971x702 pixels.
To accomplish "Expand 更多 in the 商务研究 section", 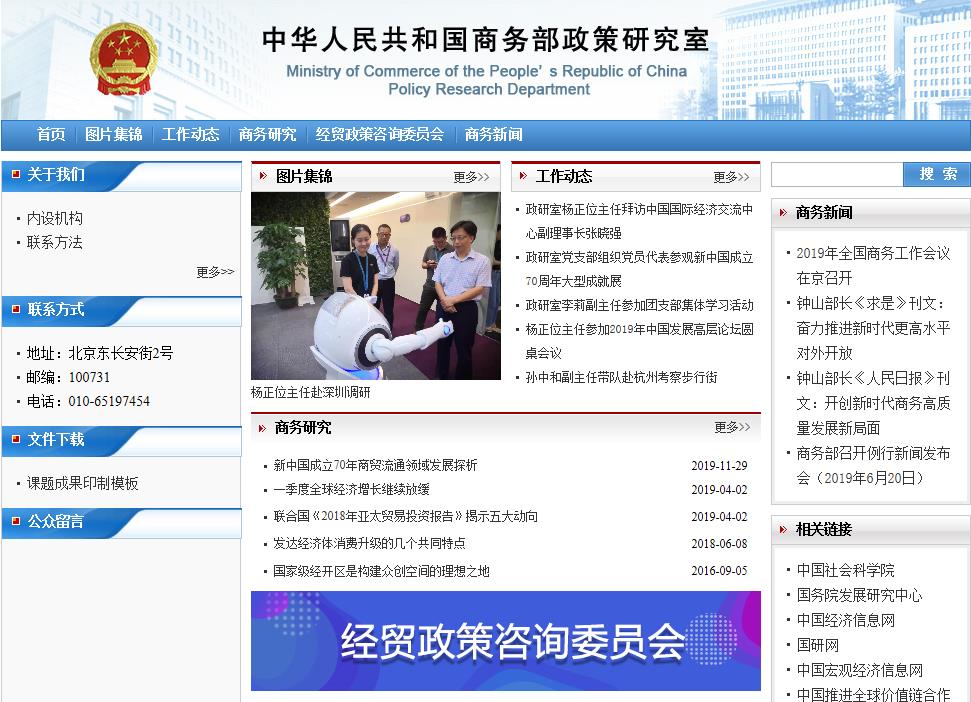I will (731, 428).
